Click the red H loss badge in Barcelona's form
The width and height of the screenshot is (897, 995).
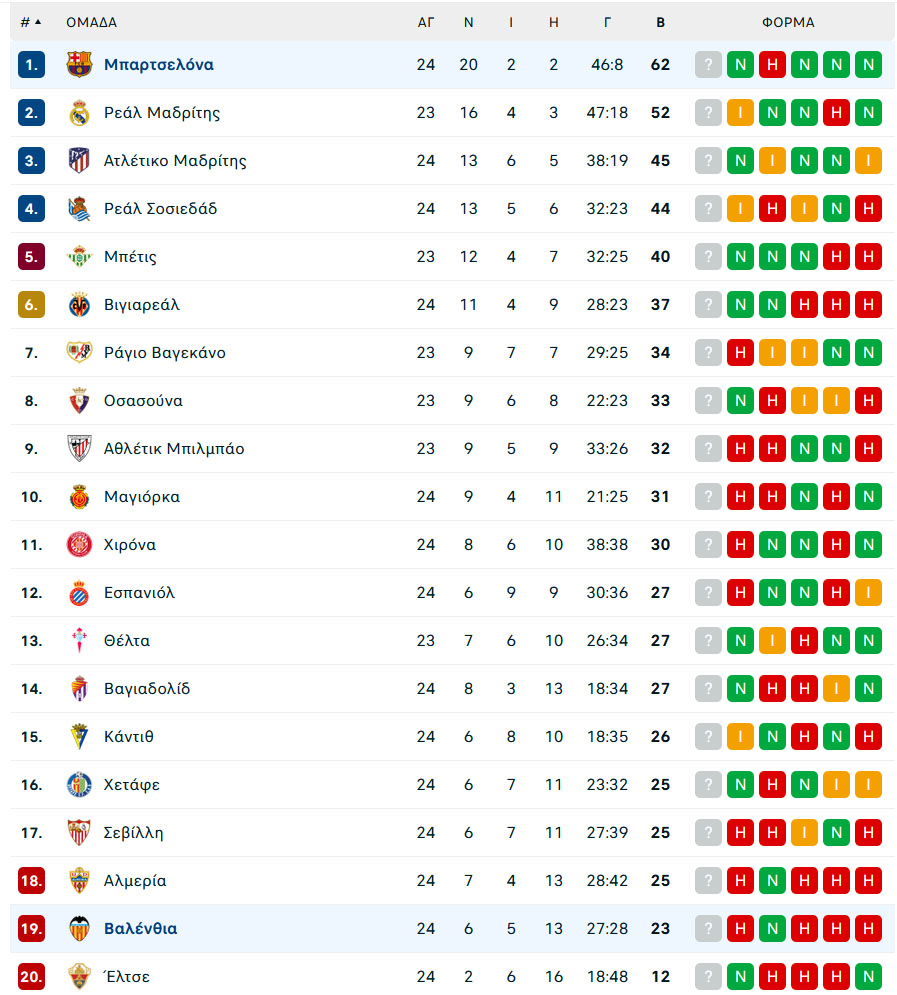772,65
